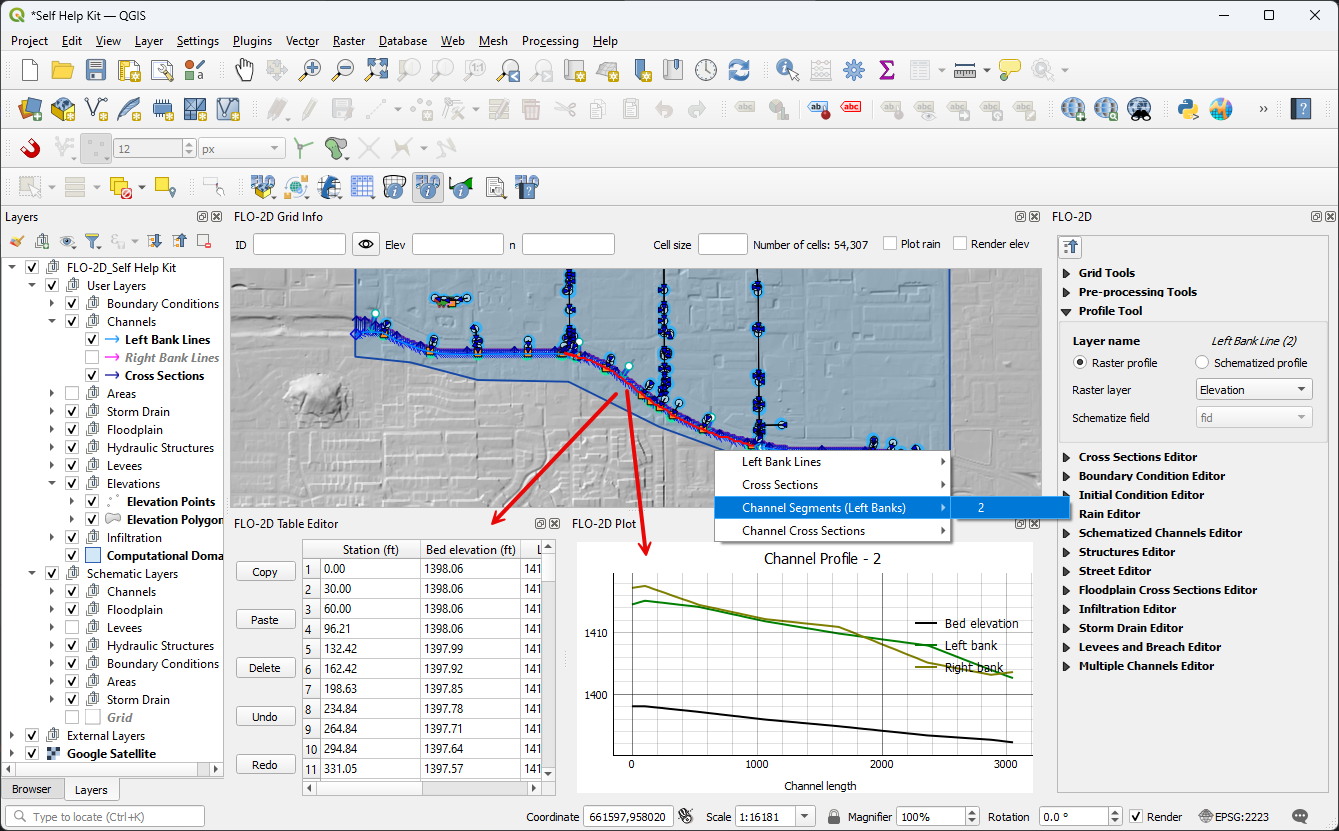Choose Channel Cross Sections from context menu

[803, 531]
